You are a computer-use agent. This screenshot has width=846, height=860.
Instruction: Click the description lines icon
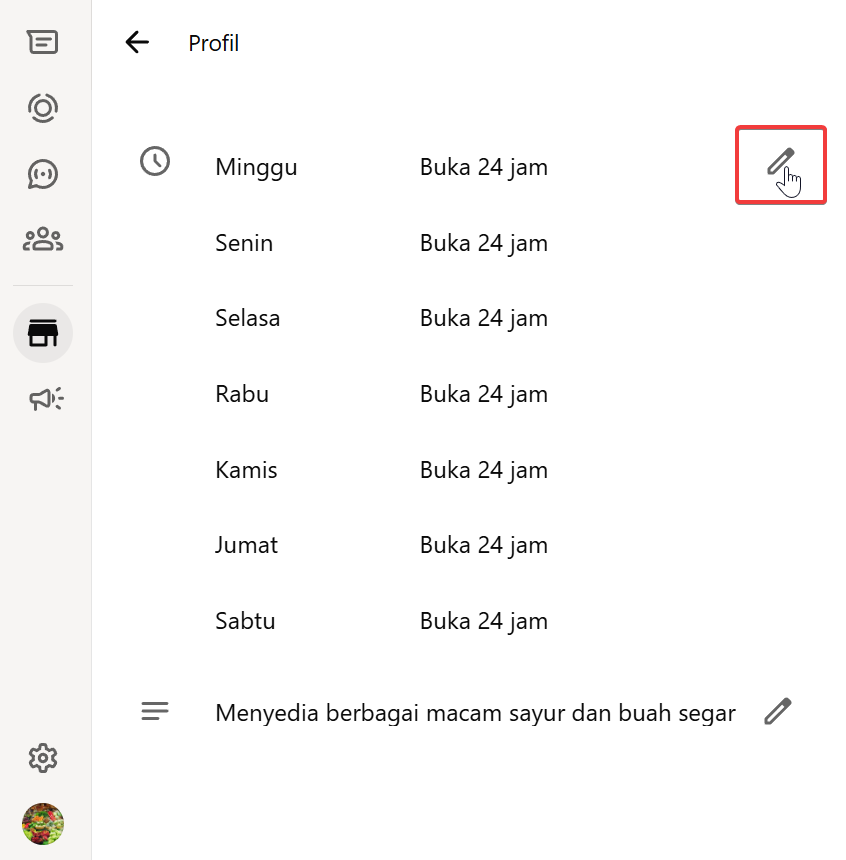pyautogui.click(x=155, y=711)
